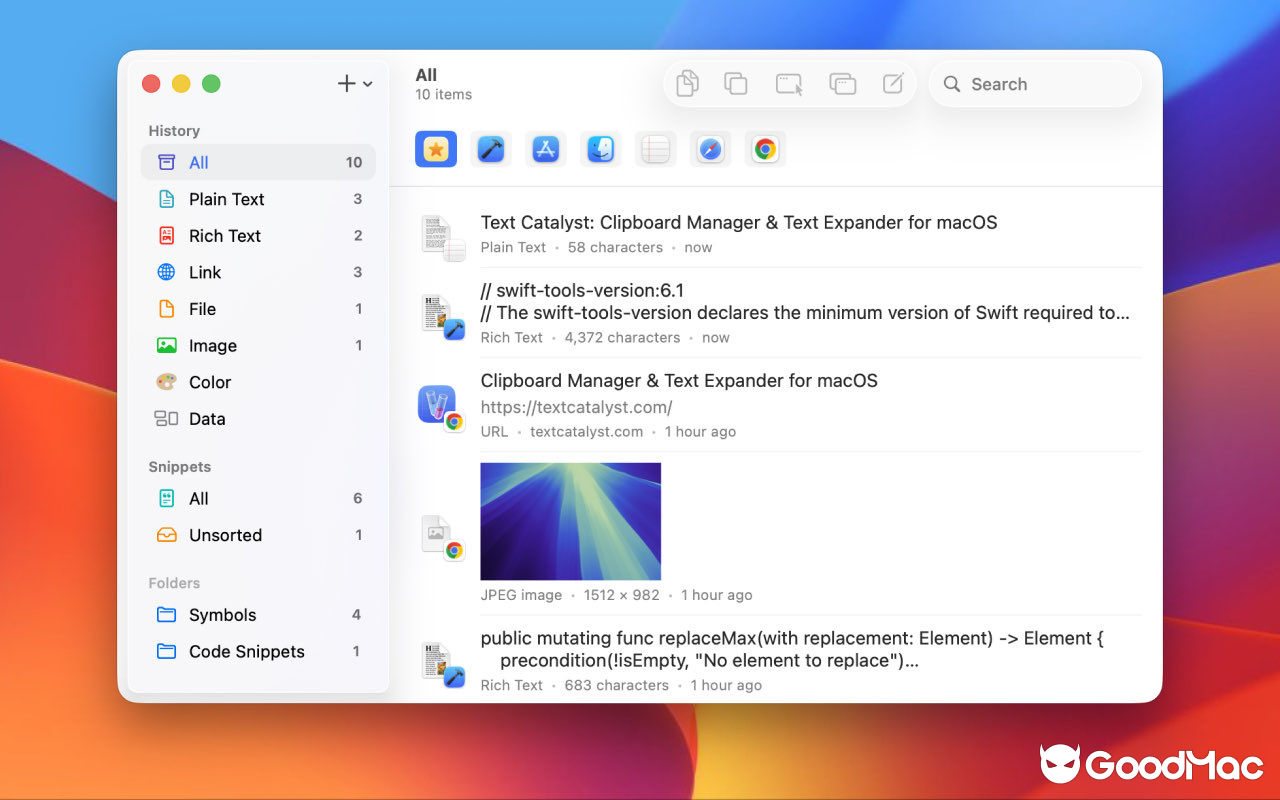The width and height of the screenshot is (1280, 800).
Task: Filter items copied from Finder
Action: click(600, 147)
